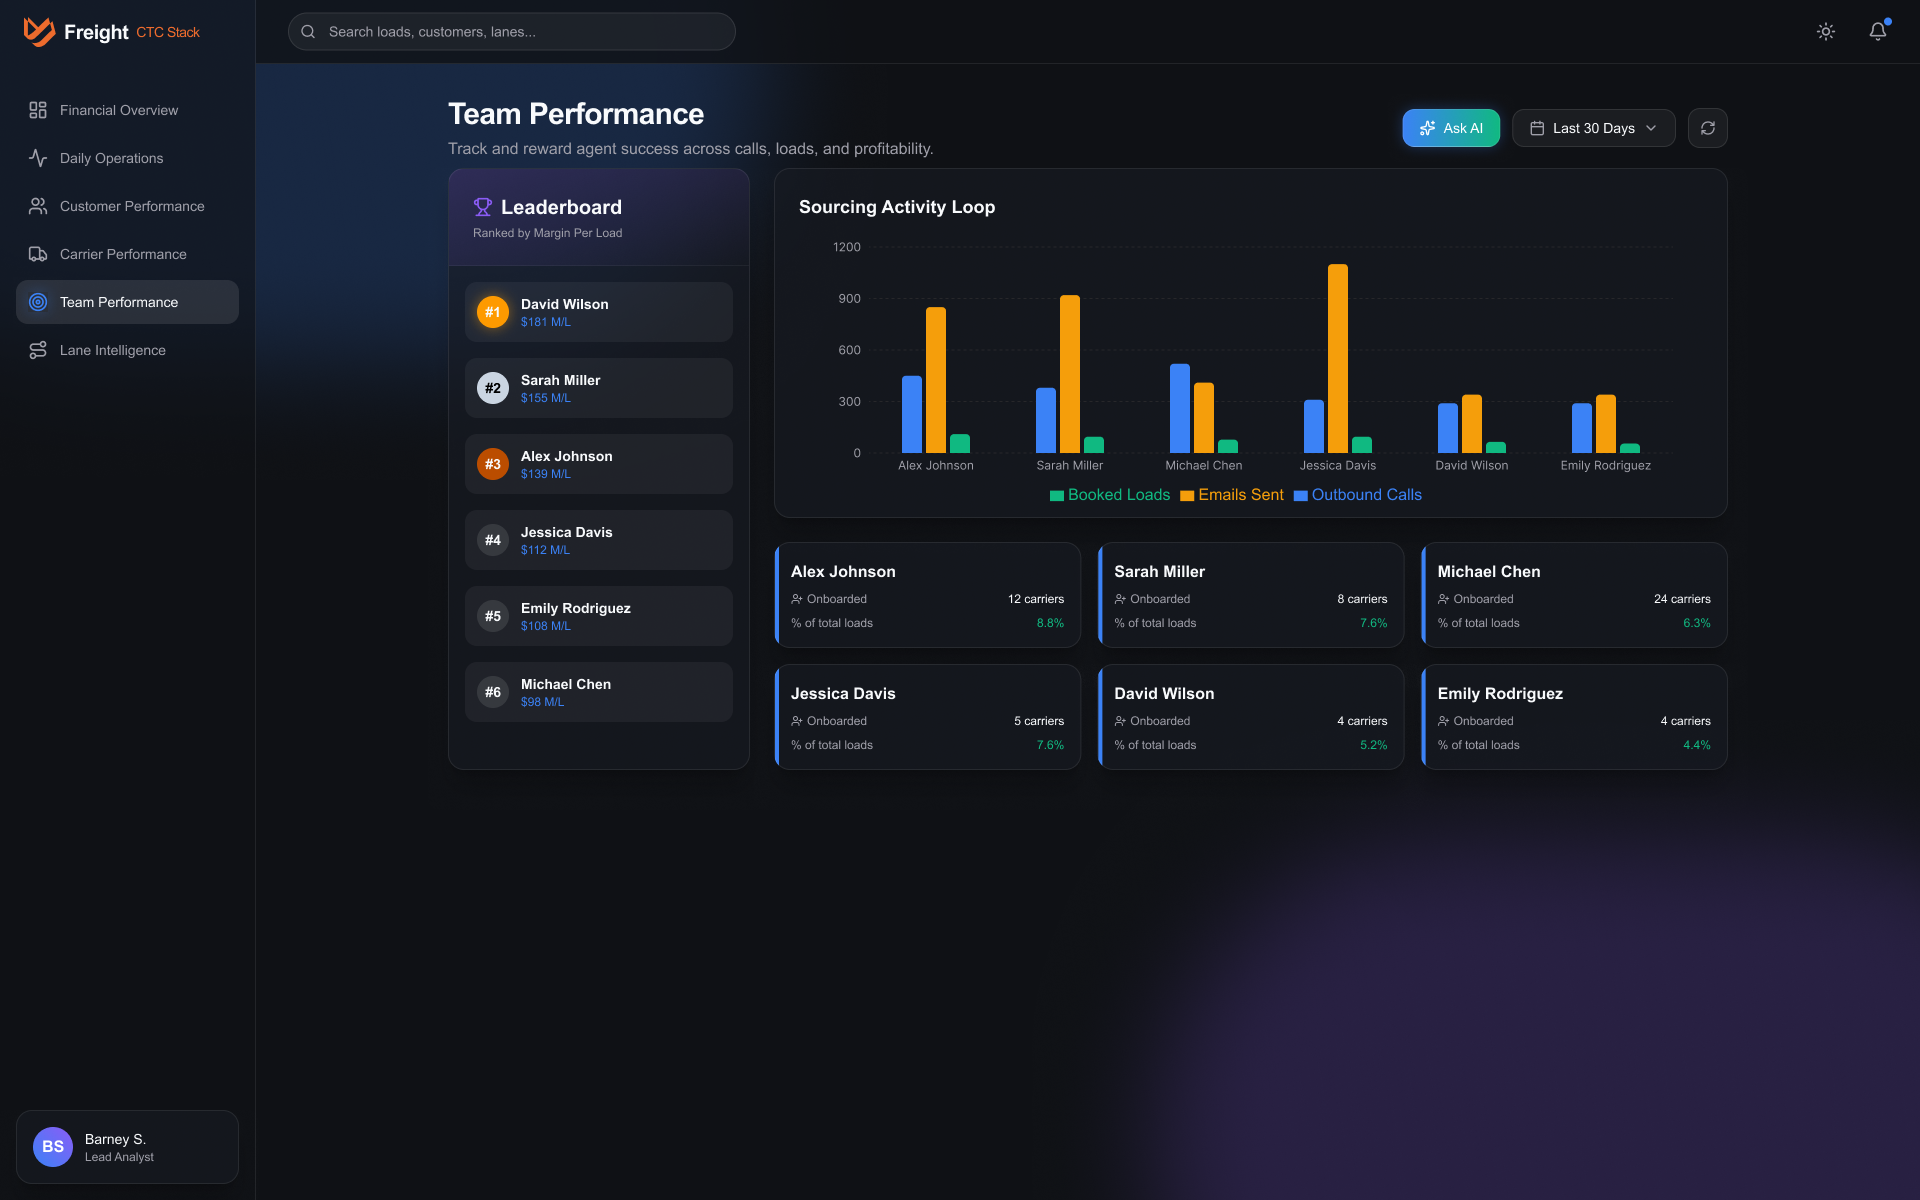Click the Carrier Performance truck icon
The image size is (1920, 1200).
(38, 254)
